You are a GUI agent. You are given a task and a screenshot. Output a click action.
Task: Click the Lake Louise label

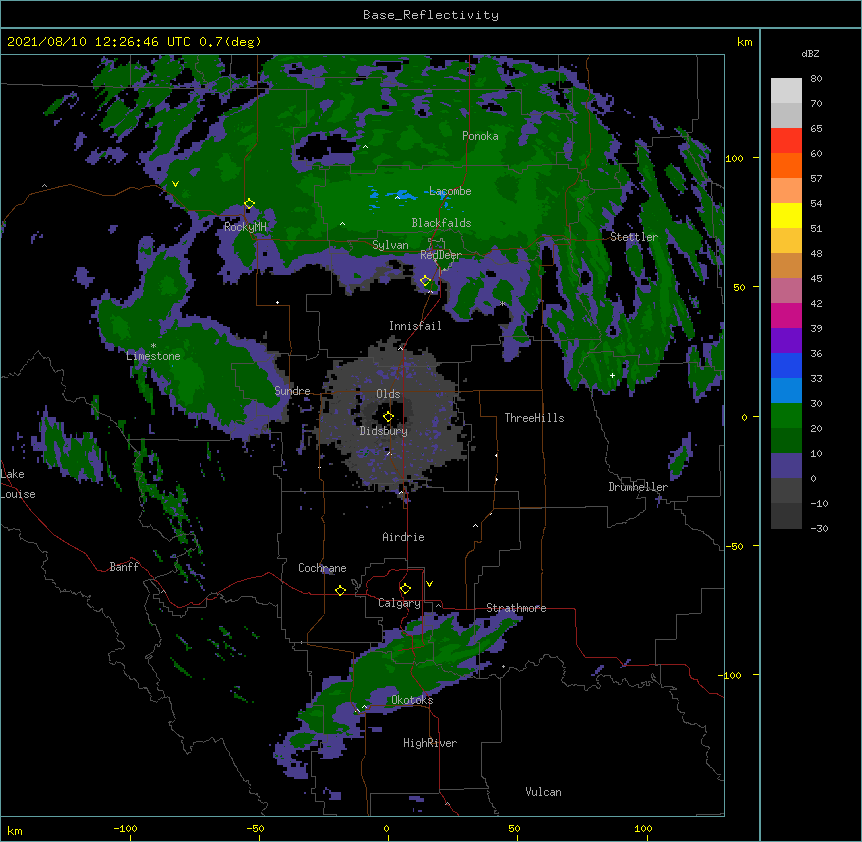(18, 484)
